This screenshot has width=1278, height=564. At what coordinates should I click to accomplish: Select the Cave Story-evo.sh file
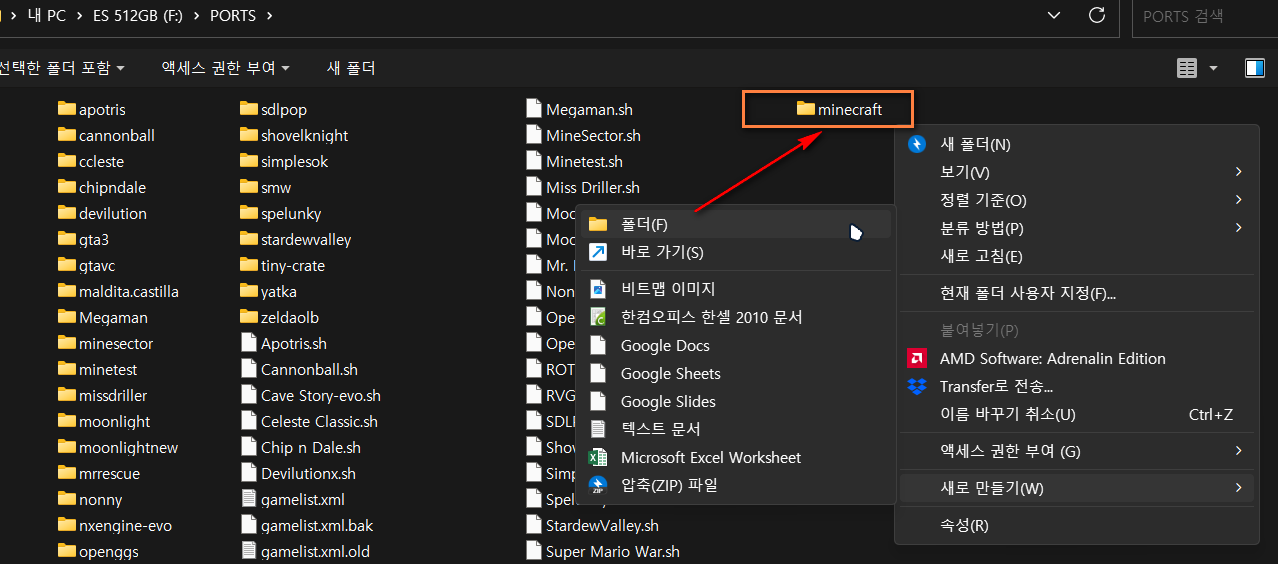click(311, 395)
